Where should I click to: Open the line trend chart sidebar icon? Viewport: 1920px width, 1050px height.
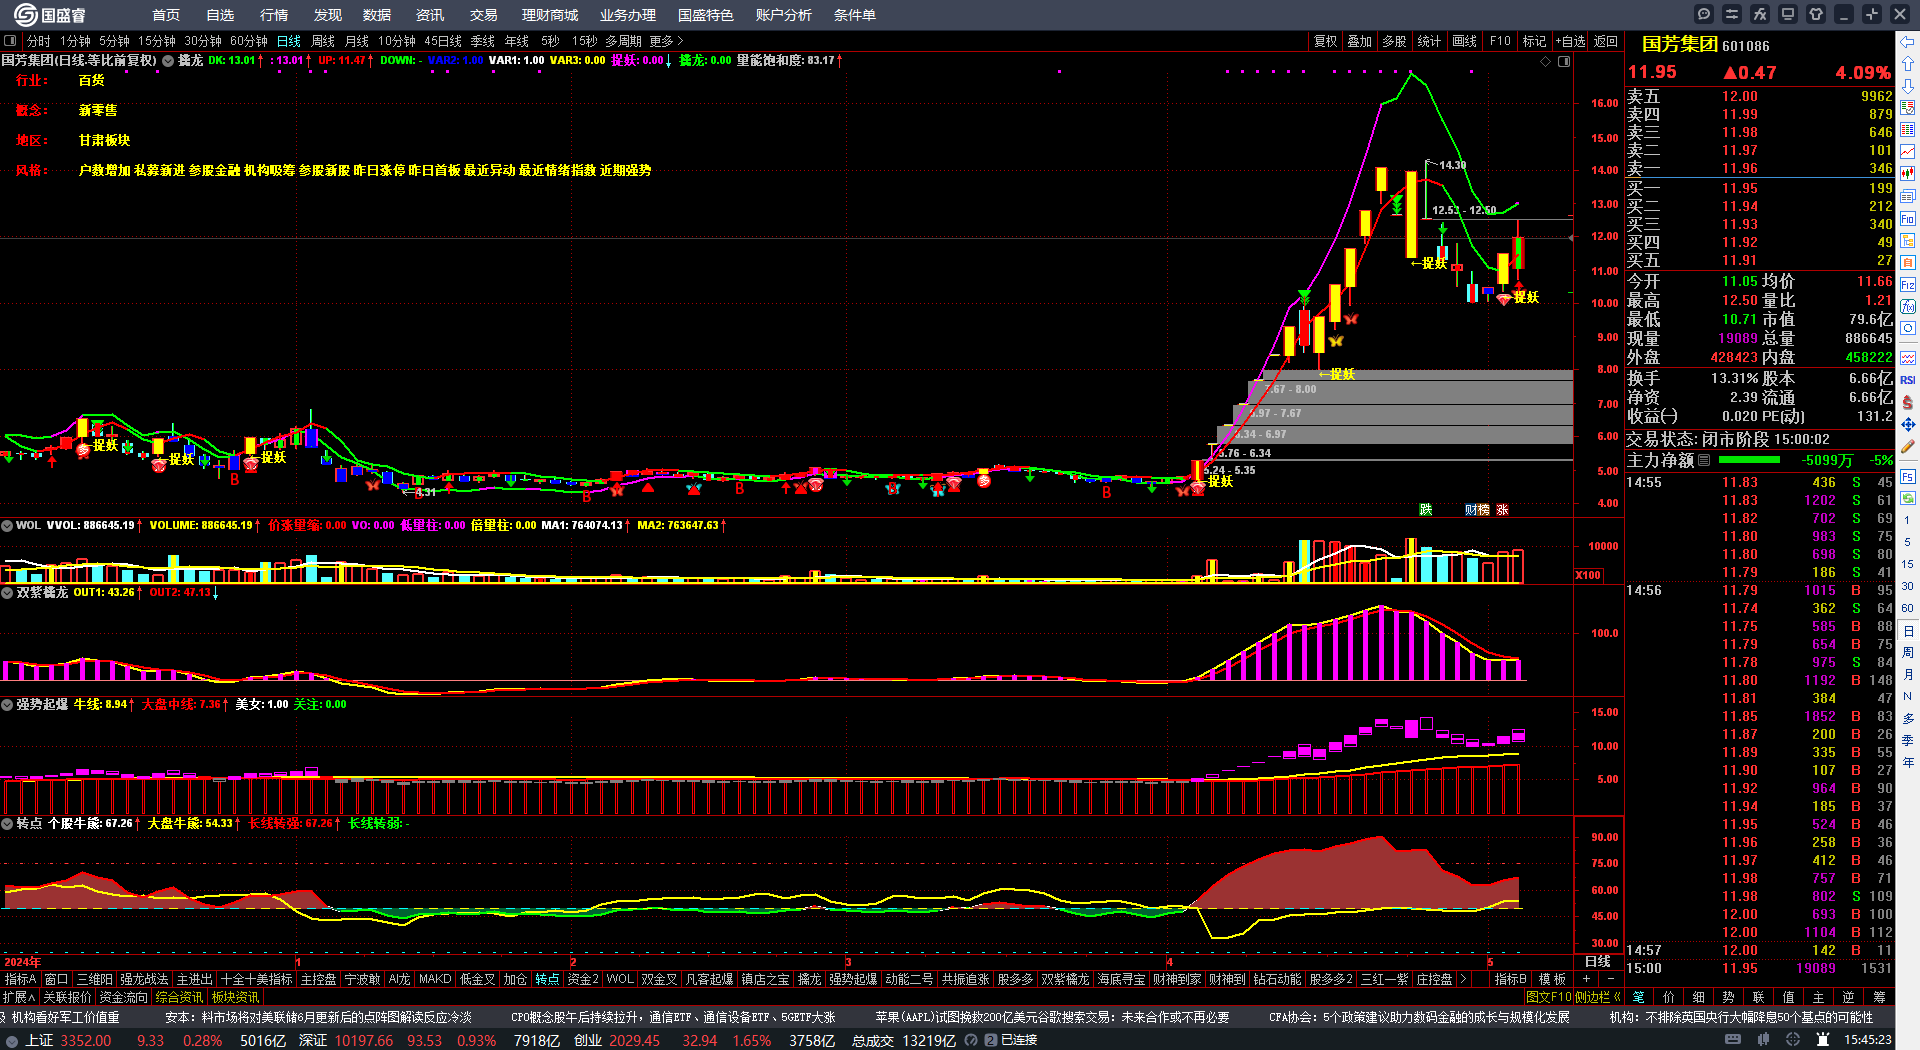pyautogui.click(x=1908, y=152)
